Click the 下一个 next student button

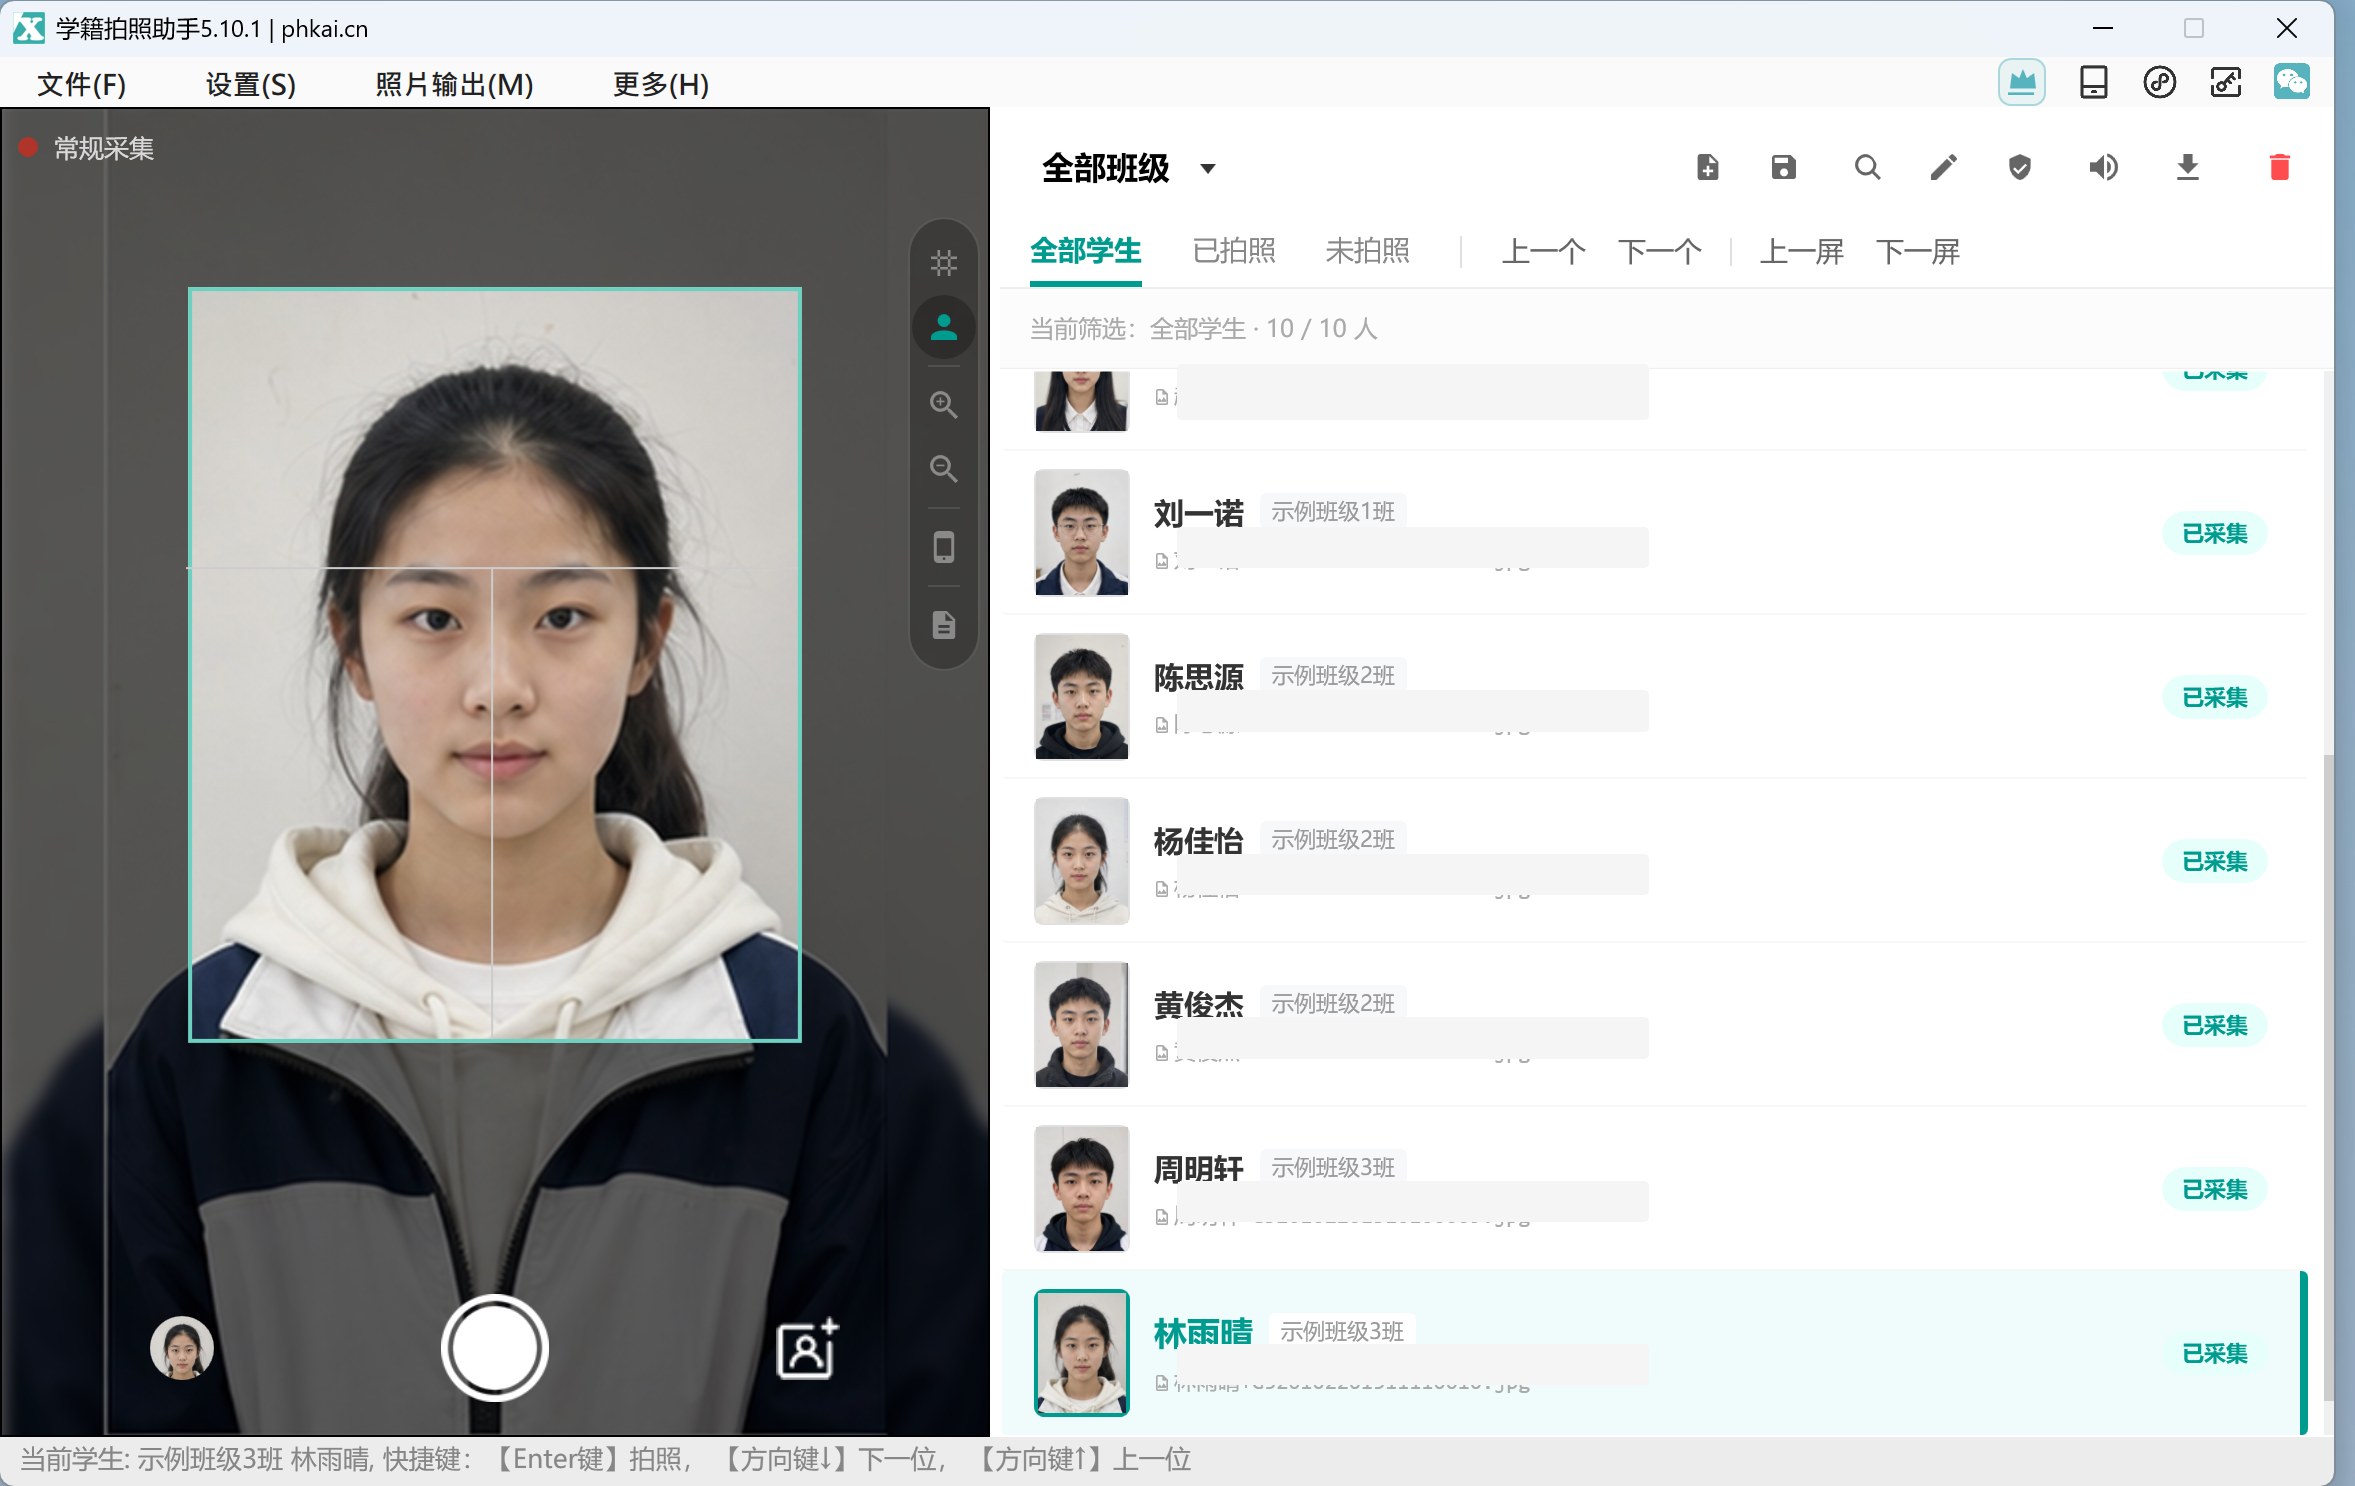point(1659,252)
